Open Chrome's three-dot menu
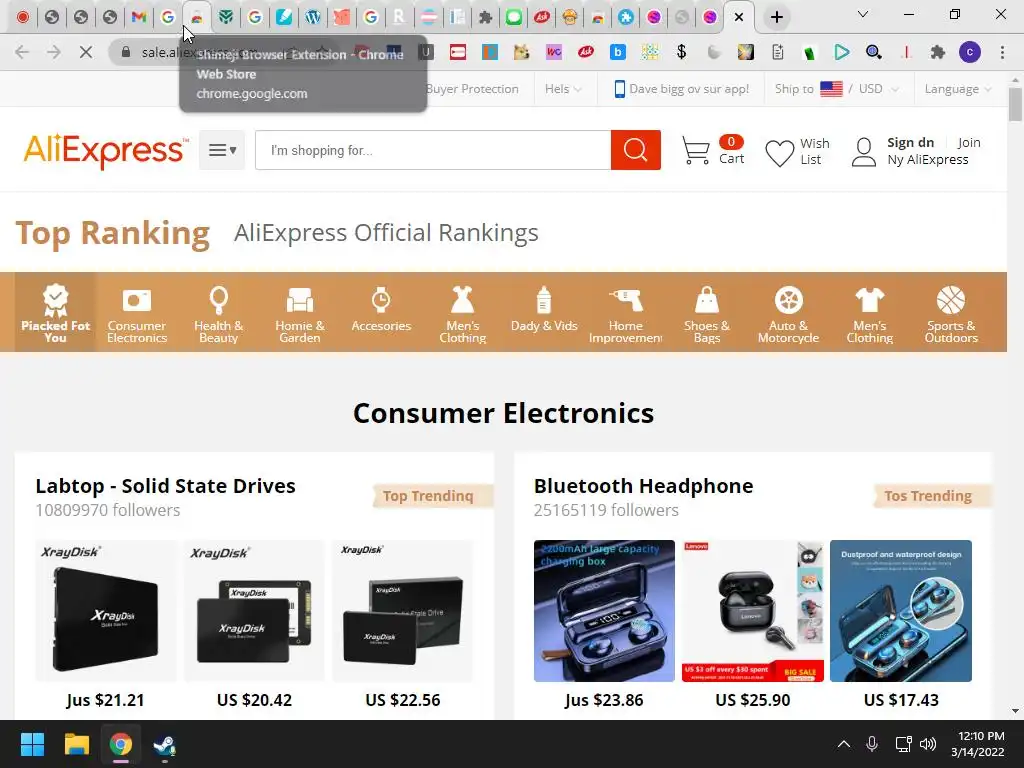 tap(1002, 52)
